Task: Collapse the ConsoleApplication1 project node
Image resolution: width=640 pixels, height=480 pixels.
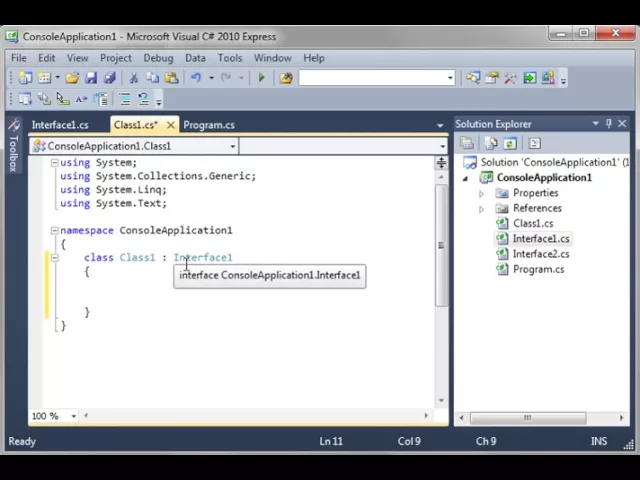Action: tap(465, 178)
